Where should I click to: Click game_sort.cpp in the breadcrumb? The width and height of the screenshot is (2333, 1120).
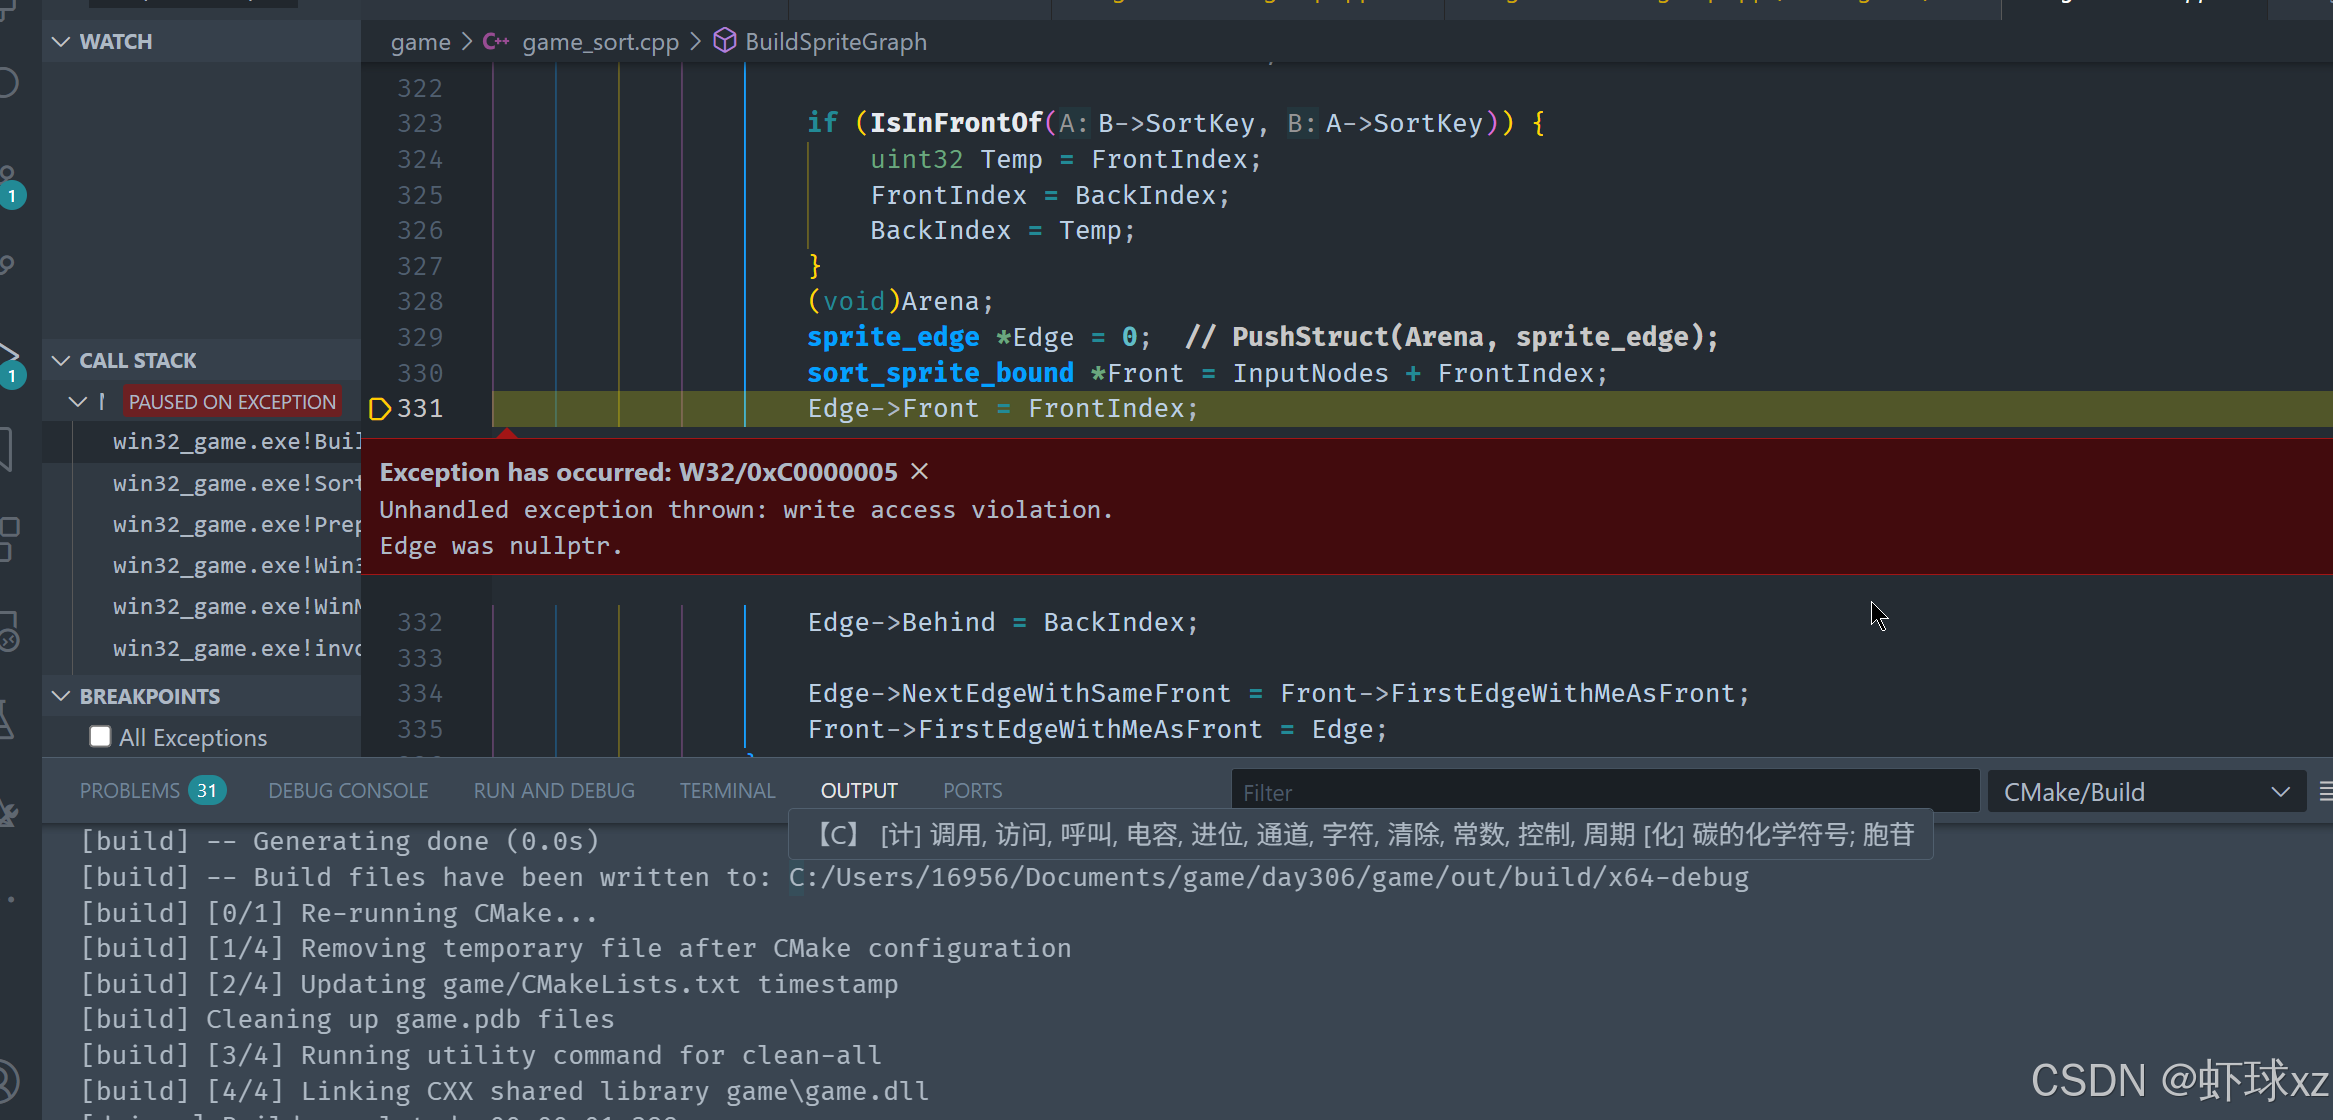click(x=599, y=42)
